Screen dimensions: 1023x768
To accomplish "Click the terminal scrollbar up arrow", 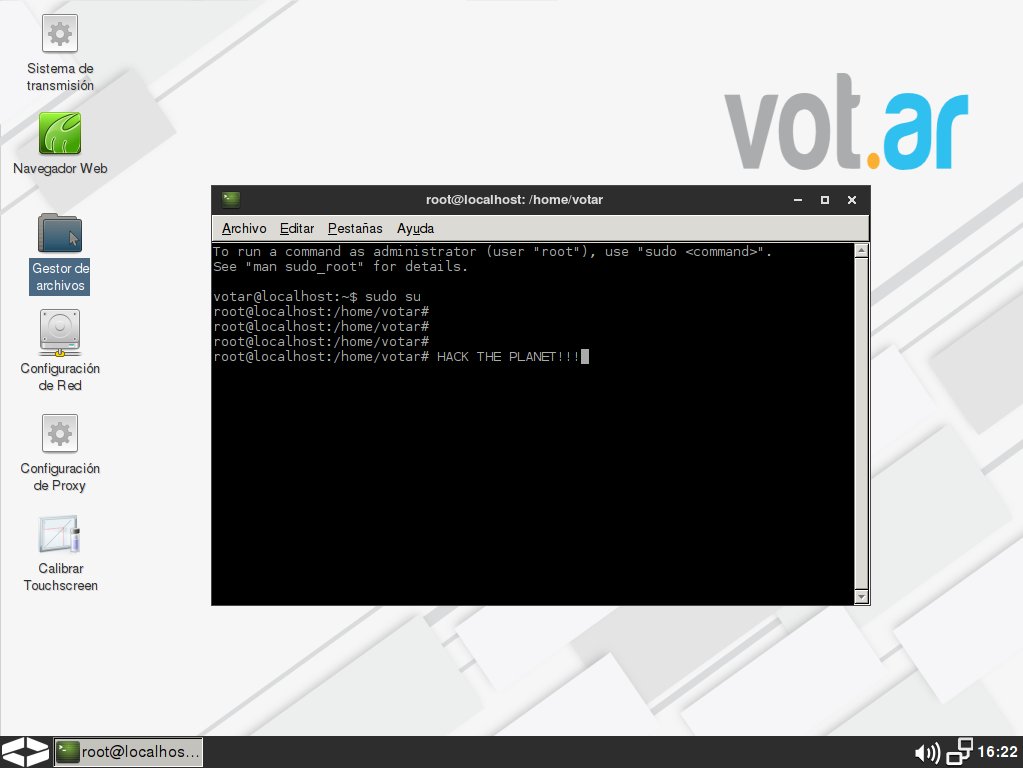I will 861,251.
